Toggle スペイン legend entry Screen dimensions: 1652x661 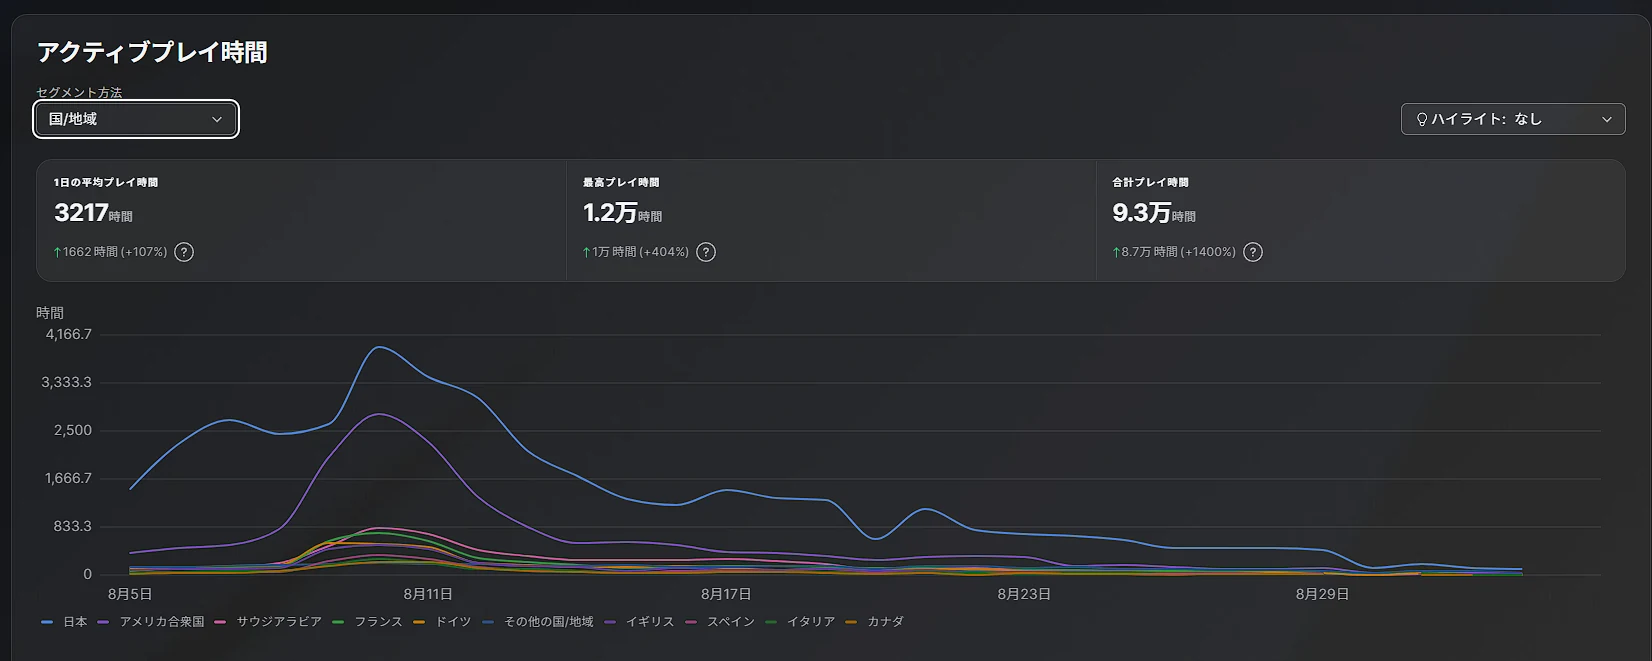[x=720, y=622]
